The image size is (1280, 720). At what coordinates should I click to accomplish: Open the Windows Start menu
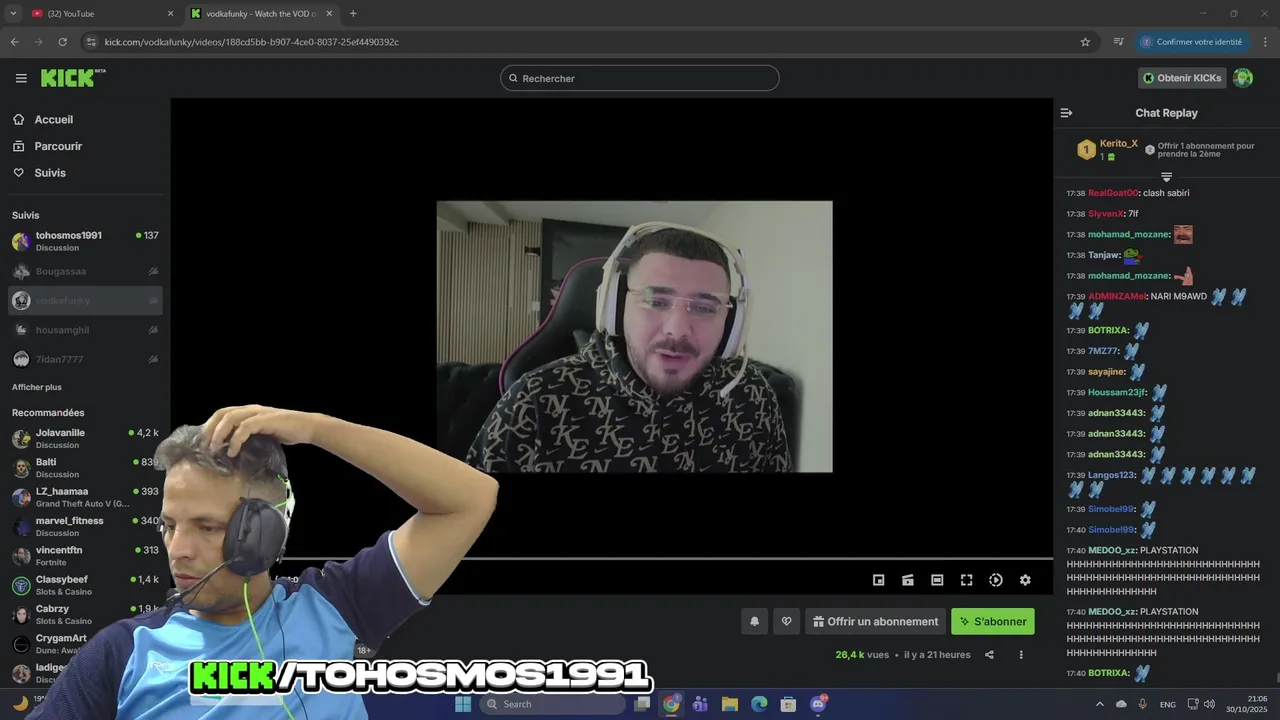[463, 704]
